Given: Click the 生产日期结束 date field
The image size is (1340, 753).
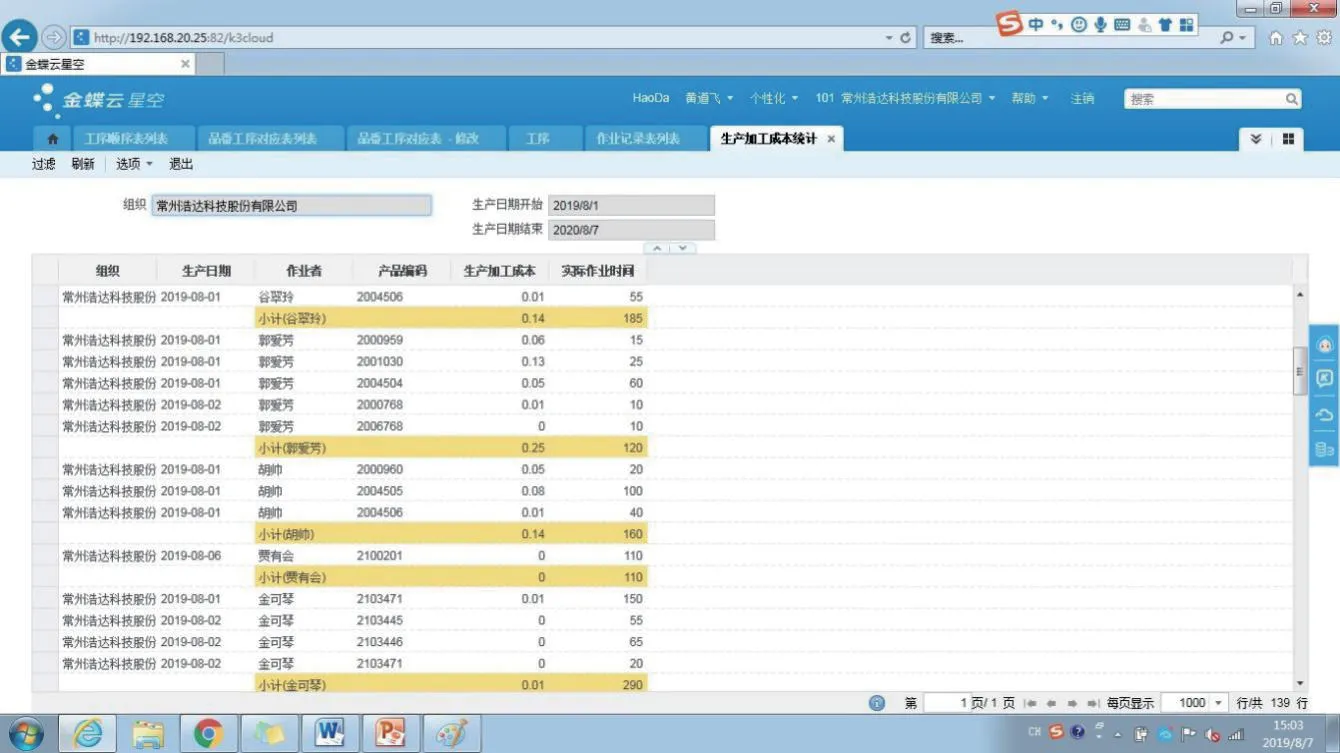Looking at the screenshot, I should [631, 230].
